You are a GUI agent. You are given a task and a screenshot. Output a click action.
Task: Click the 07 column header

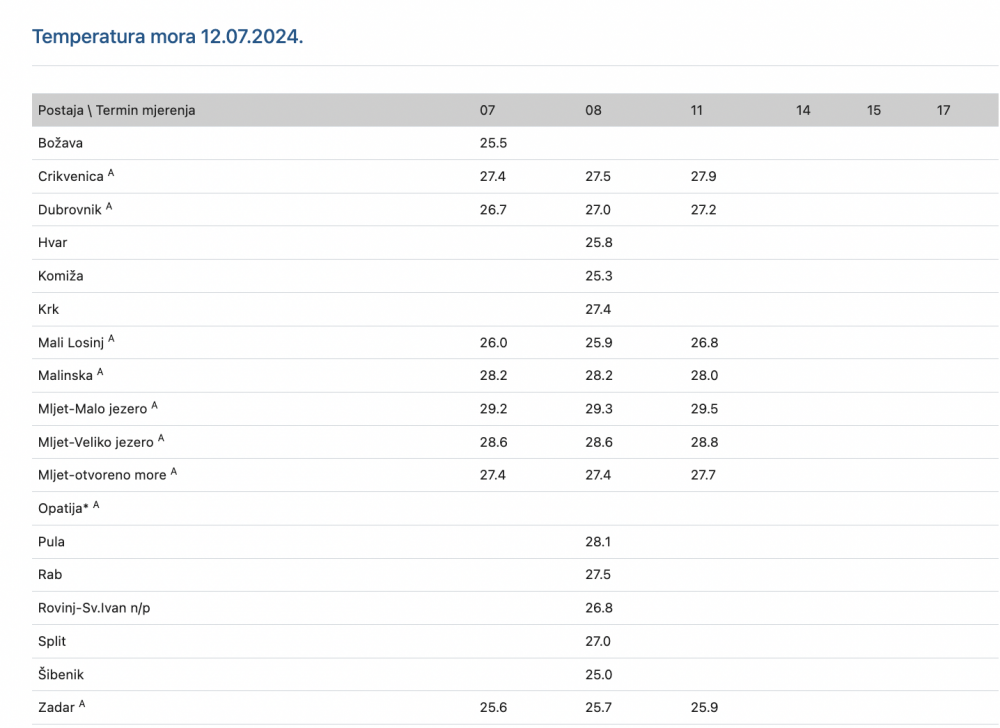tap(487, 110)
